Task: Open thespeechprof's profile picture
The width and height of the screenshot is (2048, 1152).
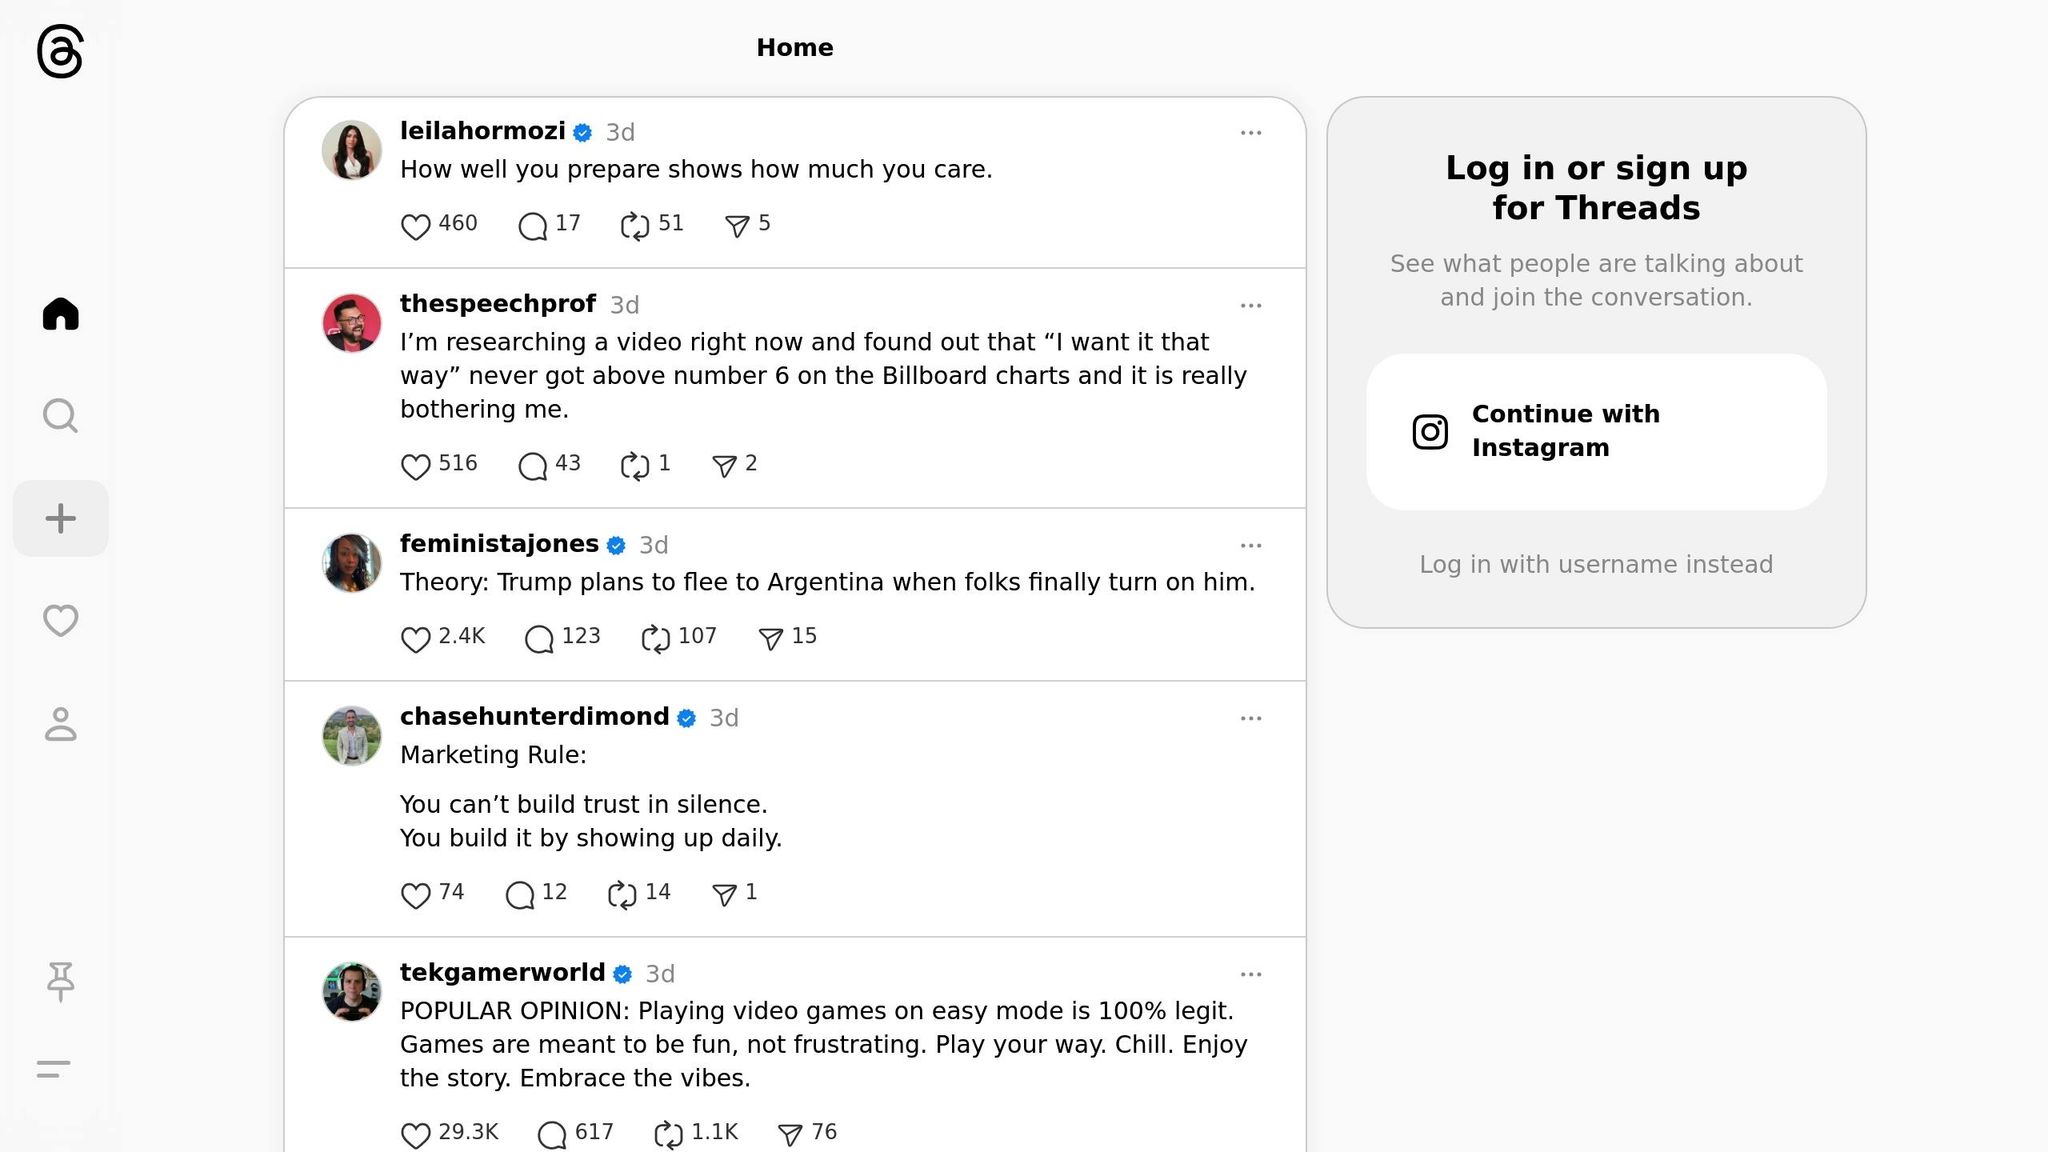Action: pos(351,323)
